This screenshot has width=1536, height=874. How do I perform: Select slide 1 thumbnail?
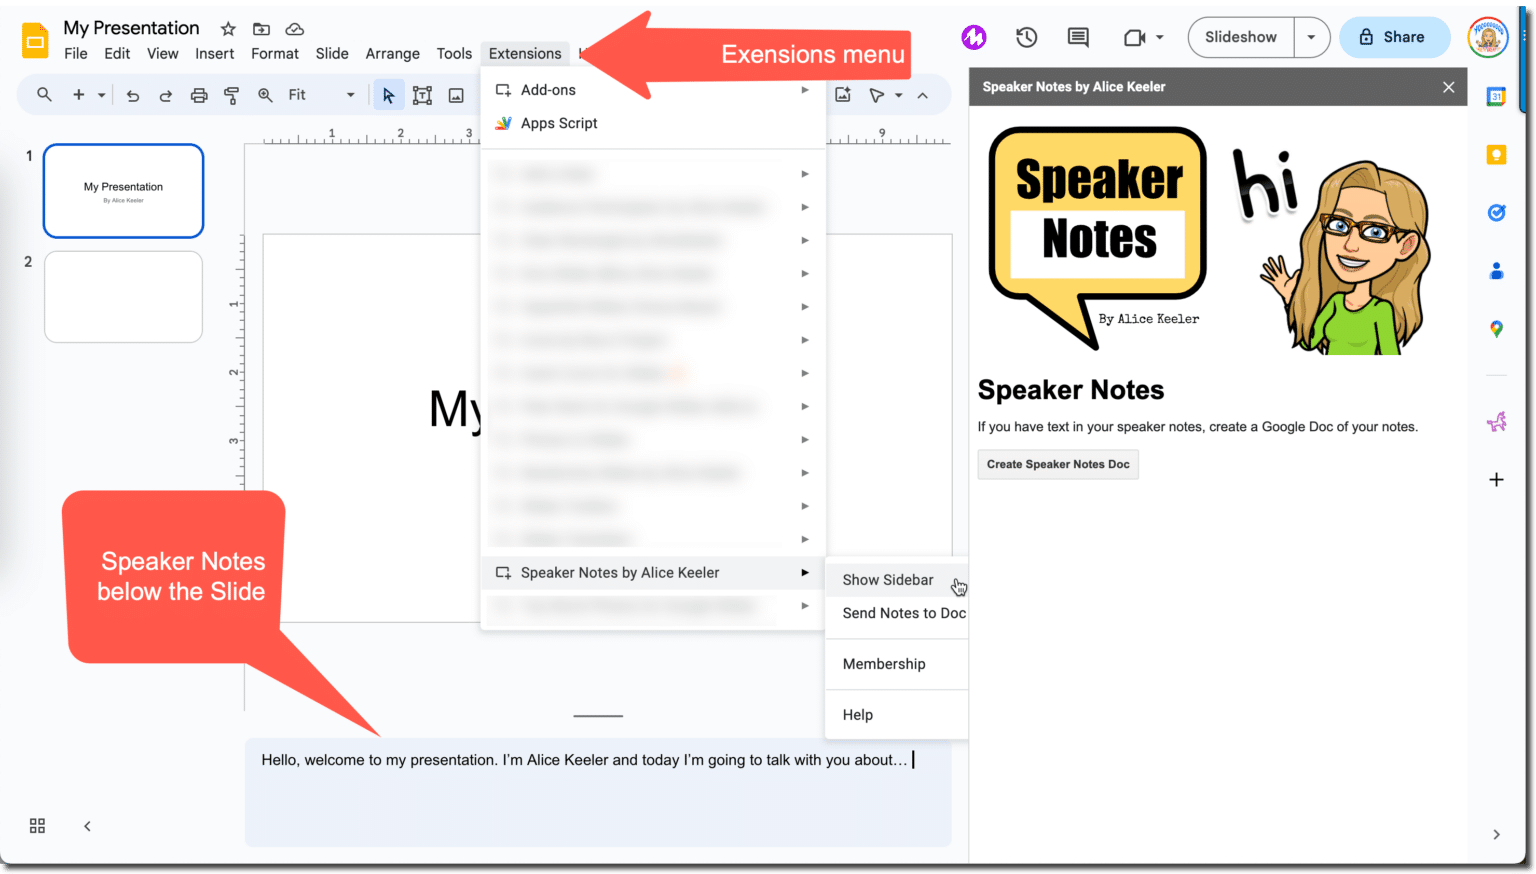[x=124, y=191]
